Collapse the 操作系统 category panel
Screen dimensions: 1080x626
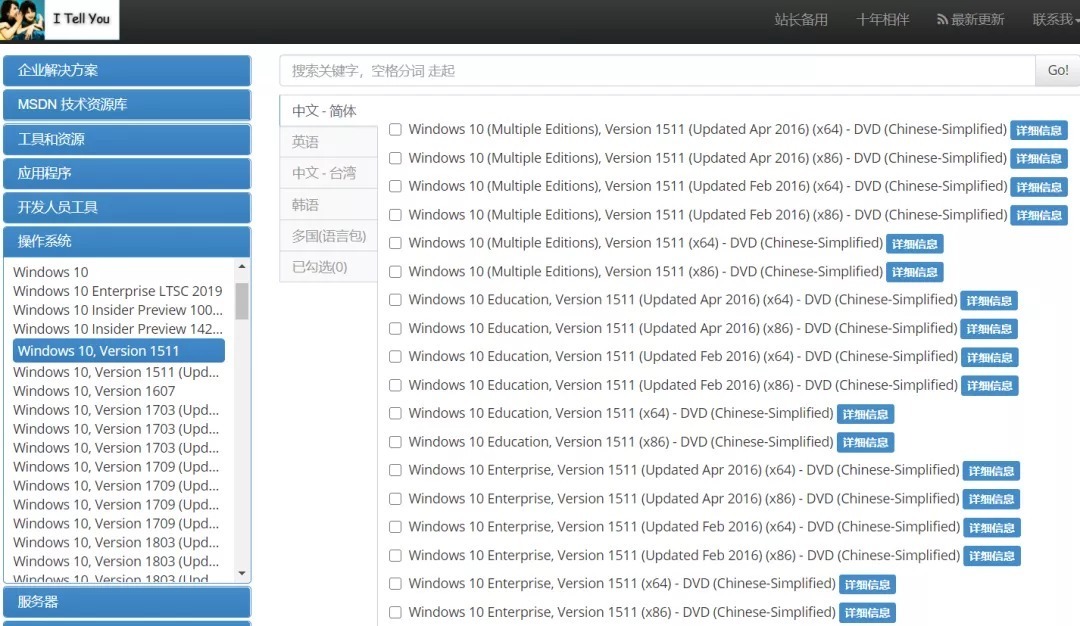point(126,241)
